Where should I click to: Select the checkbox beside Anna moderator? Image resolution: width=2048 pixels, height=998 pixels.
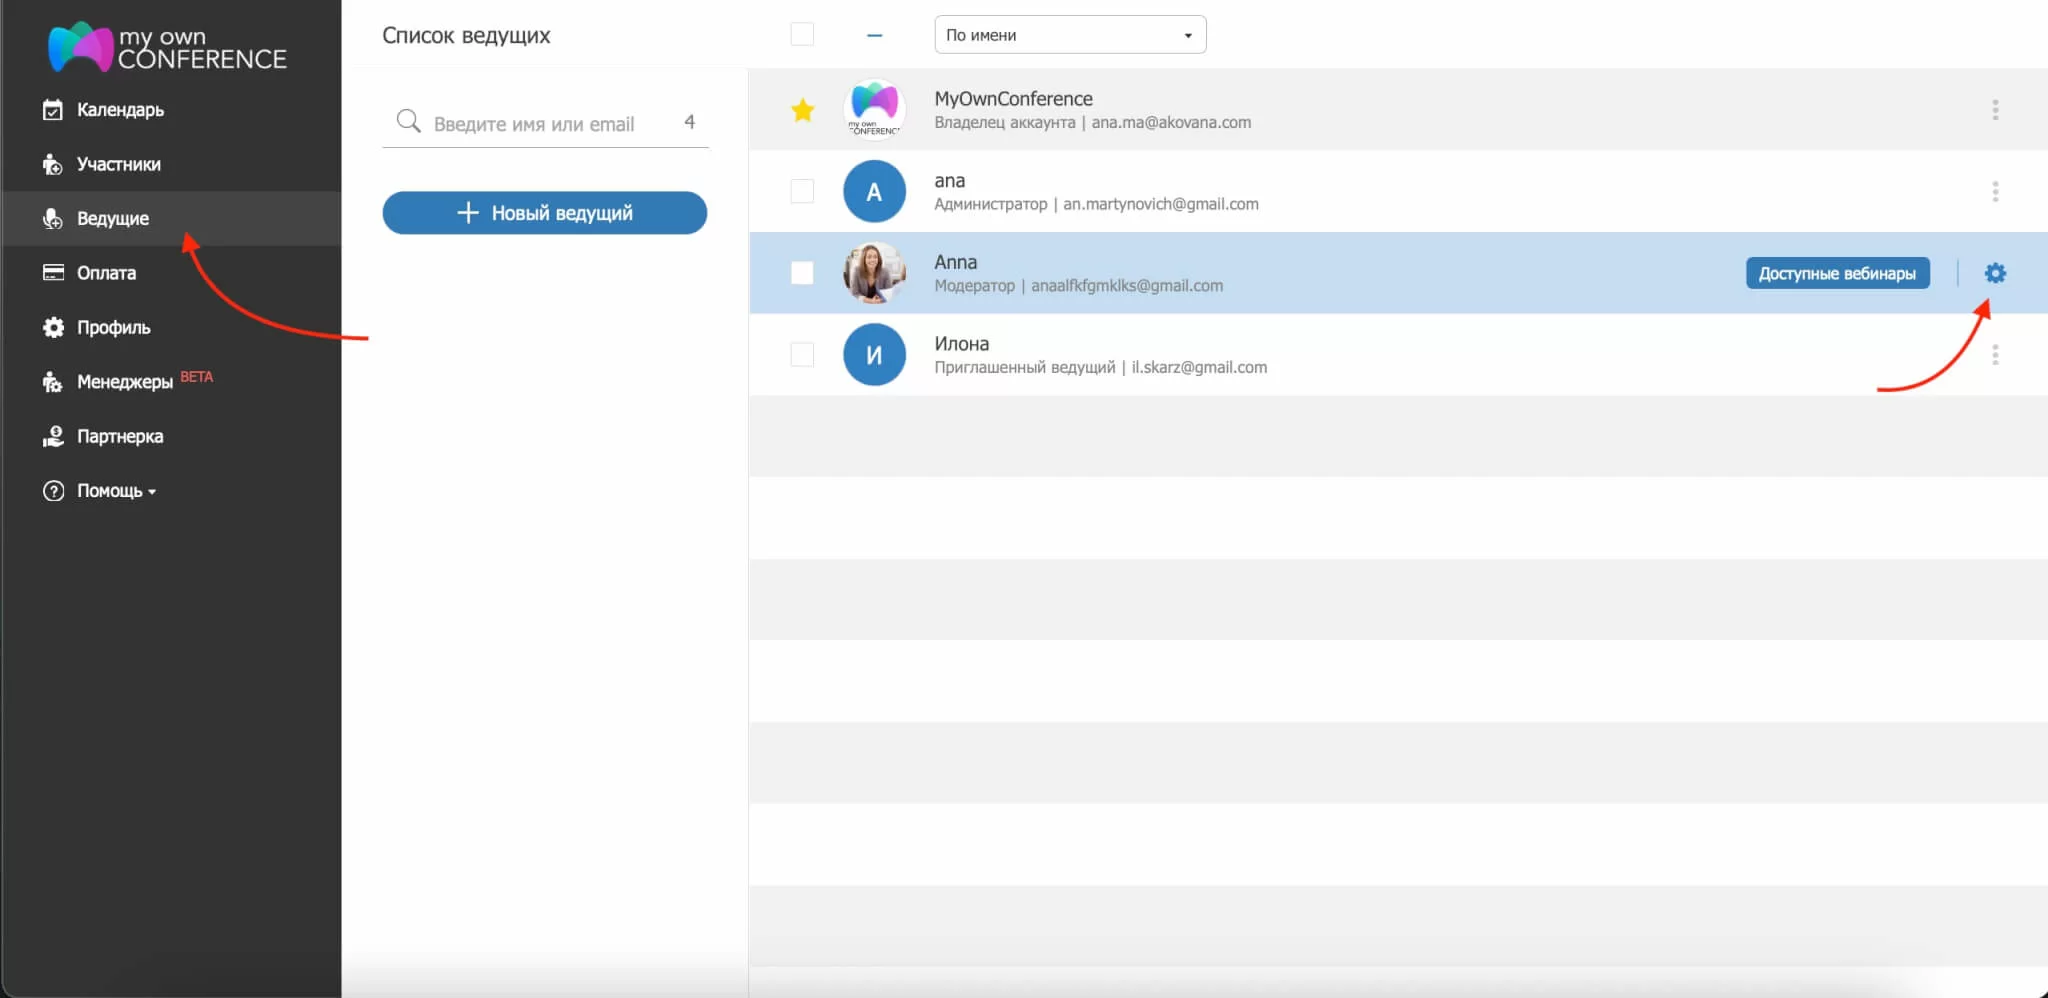pyautogui.click(x=802, y=273)
